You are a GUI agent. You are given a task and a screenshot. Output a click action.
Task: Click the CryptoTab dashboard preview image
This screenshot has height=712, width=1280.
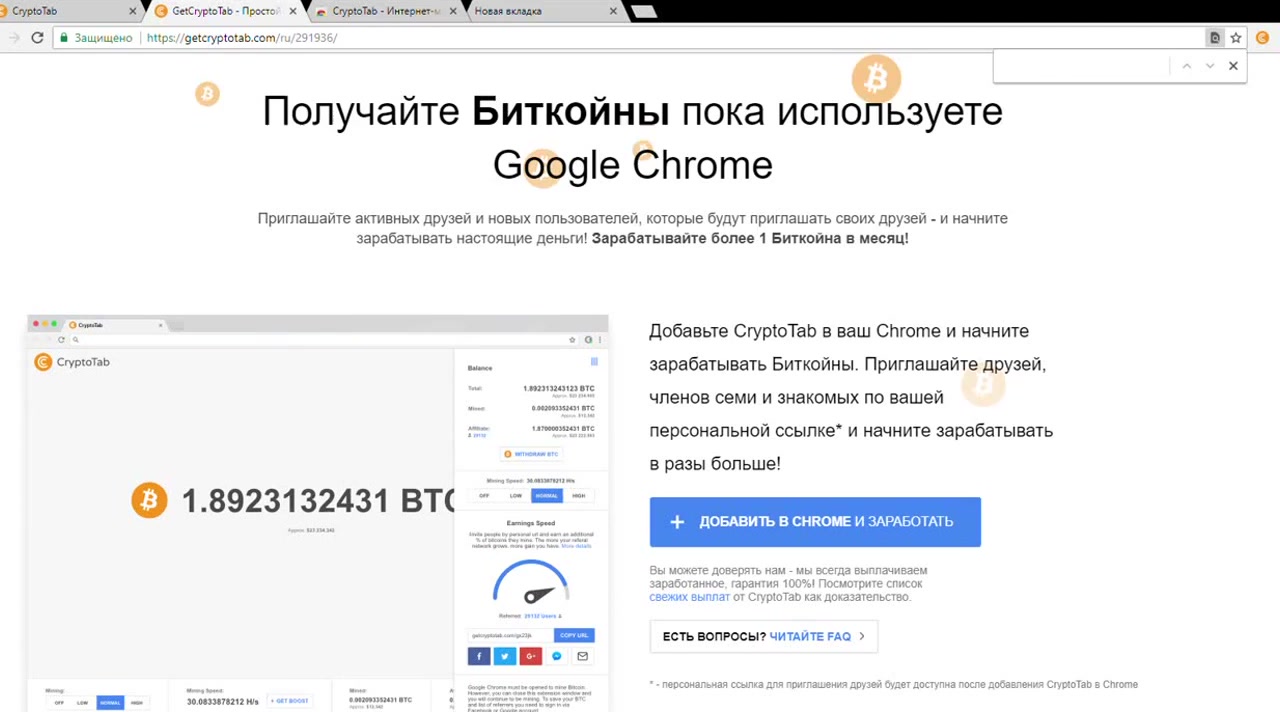(x=317, y=510)
